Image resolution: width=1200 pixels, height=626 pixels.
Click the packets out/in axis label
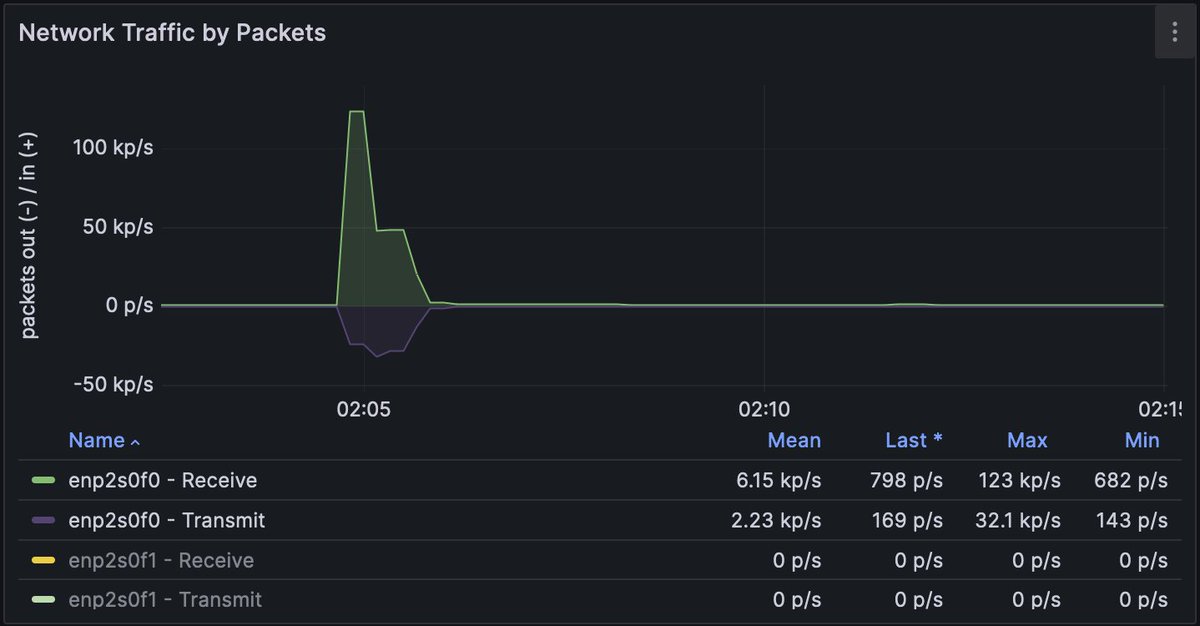pyautogui.click(x=28, y=240)
